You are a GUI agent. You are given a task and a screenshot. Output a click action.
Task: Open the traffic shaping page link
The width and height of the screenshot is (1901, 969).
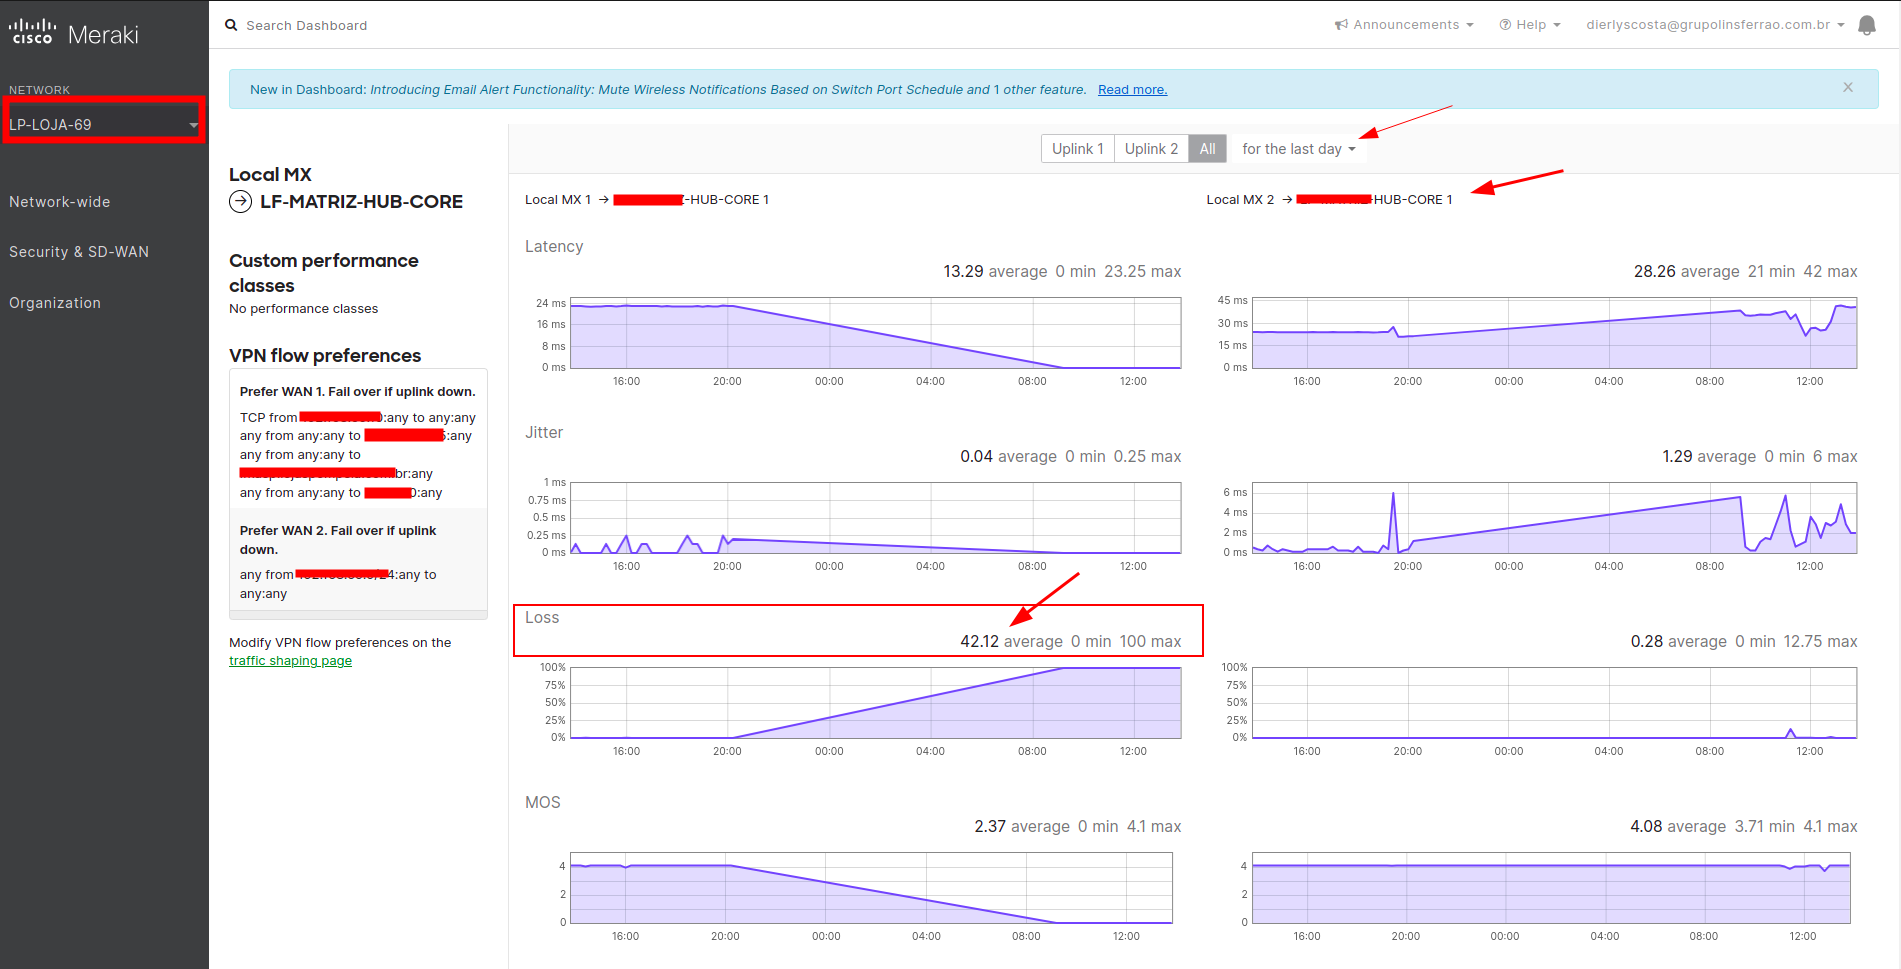pos(290,661)
